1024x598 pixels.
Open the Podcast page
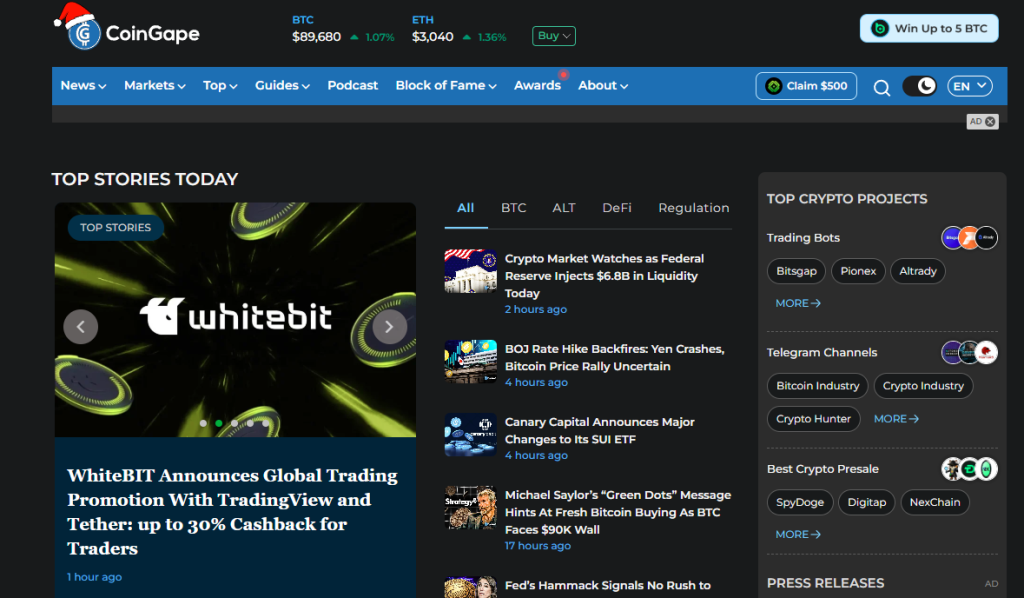coord(353,86)
